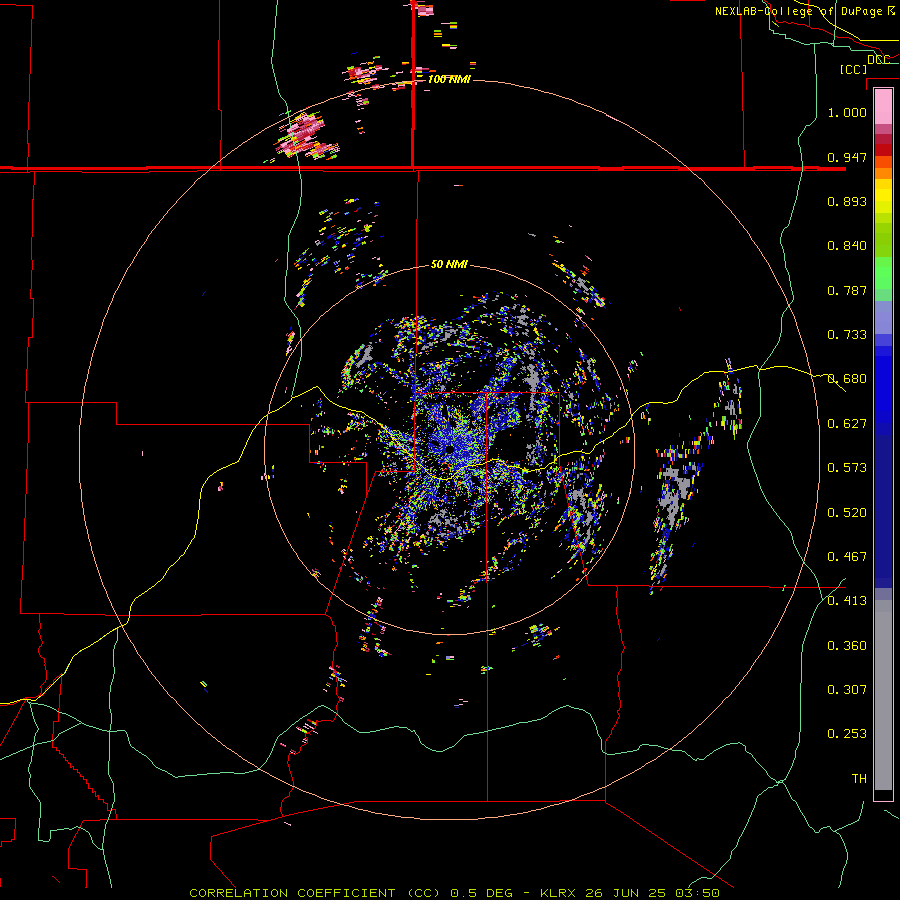Screen dimensions: 900x900
Task: Pick the yellow color bar segment
Action: [x=883, y=196]
